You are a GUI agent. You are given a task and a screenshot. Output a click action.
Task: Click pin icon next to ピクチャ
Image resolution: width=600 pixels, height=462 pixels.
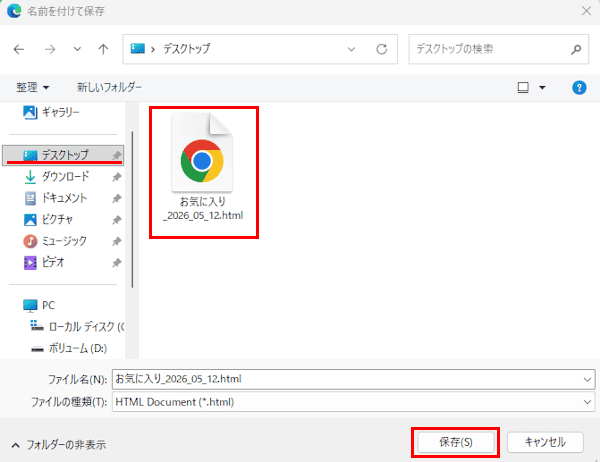tap(117, 219)
